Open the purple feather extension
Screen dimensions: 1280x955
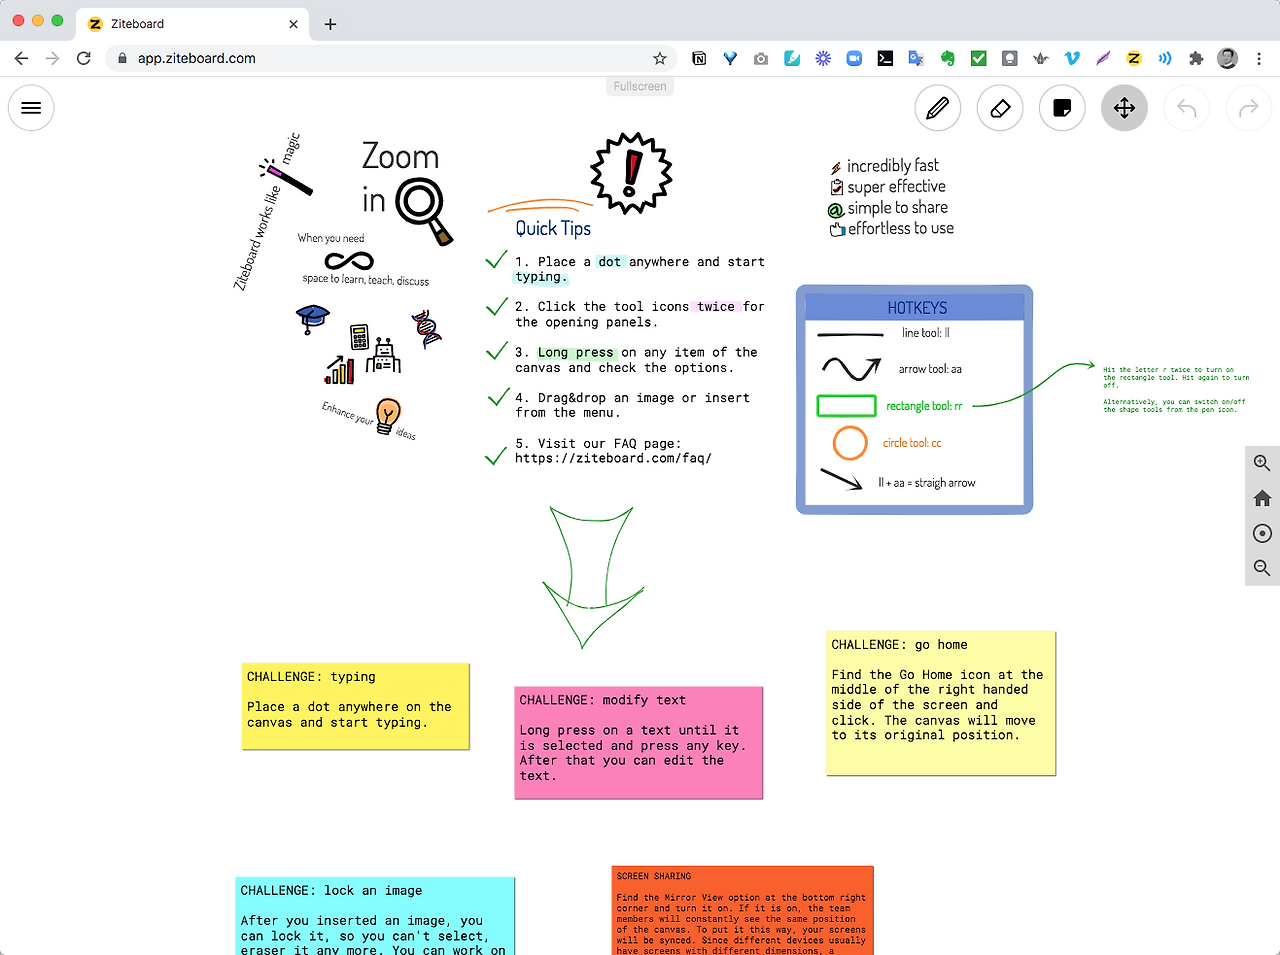point(1103,58)
